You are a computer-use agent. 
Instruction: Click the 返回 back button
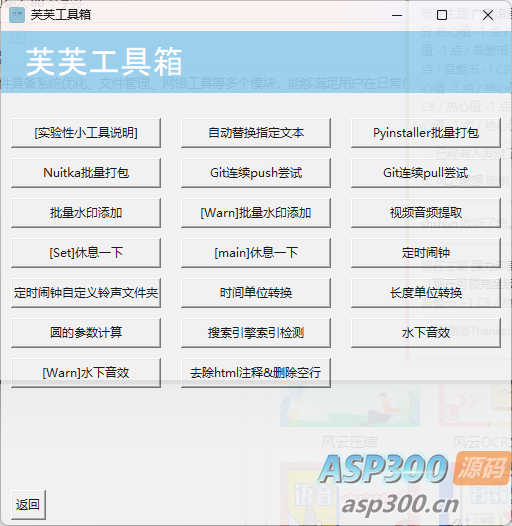click(28, 505)
